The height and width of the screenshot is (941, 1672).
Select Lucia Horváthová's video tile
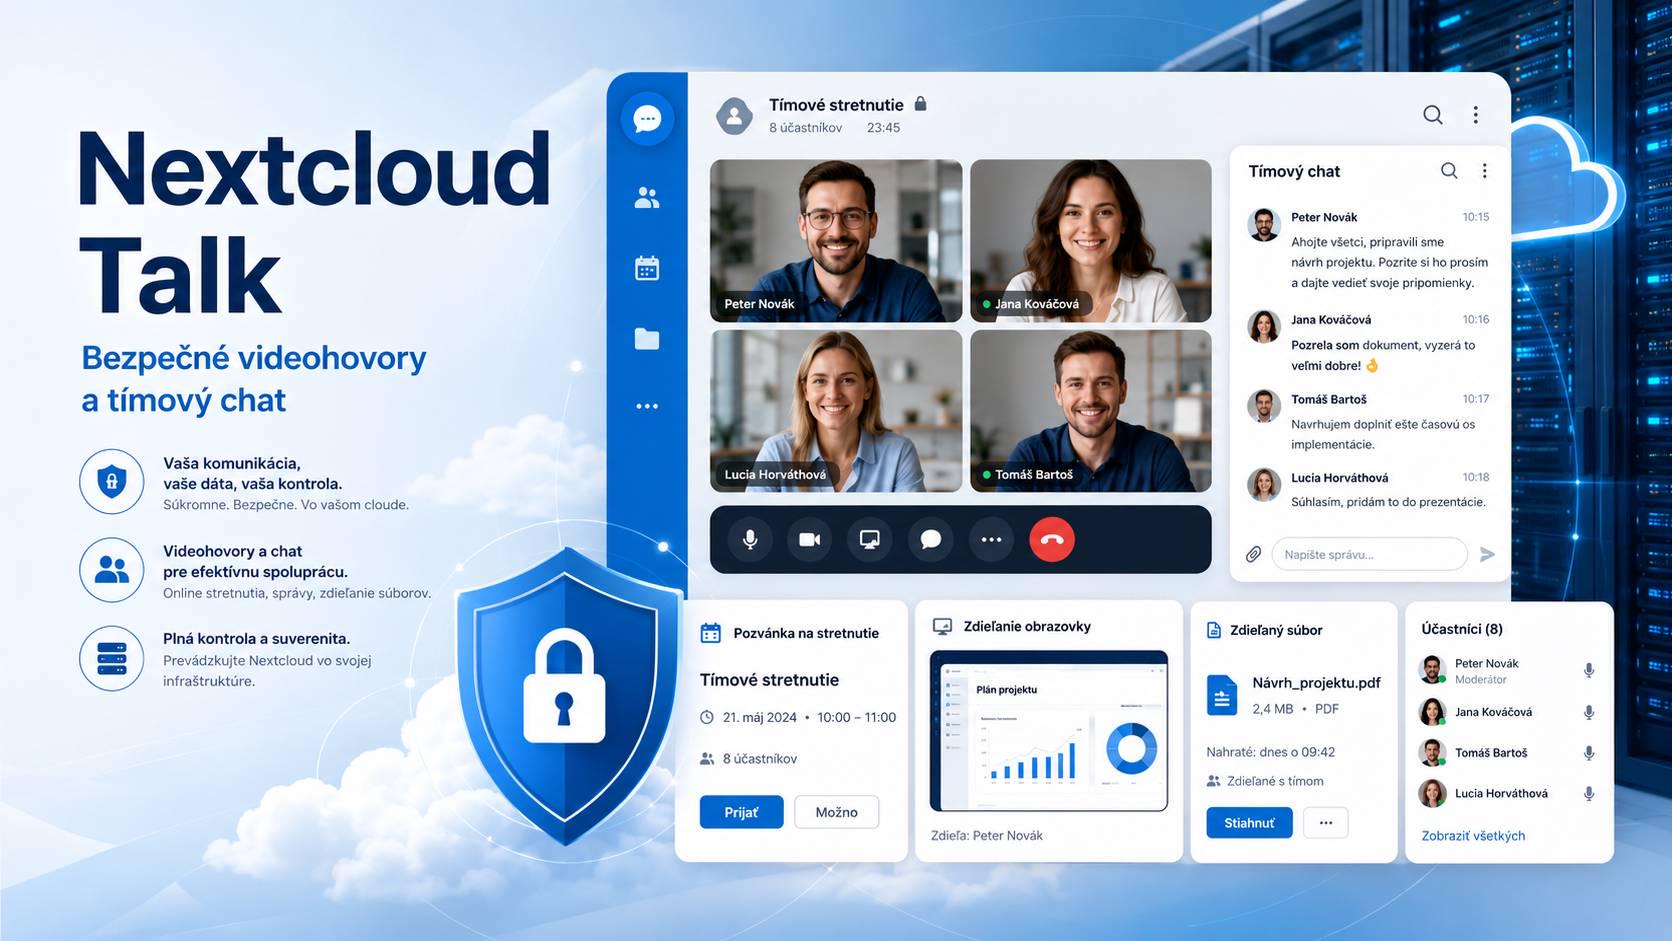pos(836,411)
